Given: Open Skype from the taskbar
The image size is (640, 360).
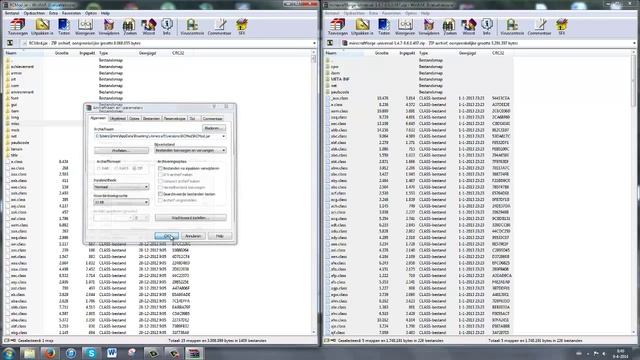Looking at the screenshot, I should (x=91, y=353).
